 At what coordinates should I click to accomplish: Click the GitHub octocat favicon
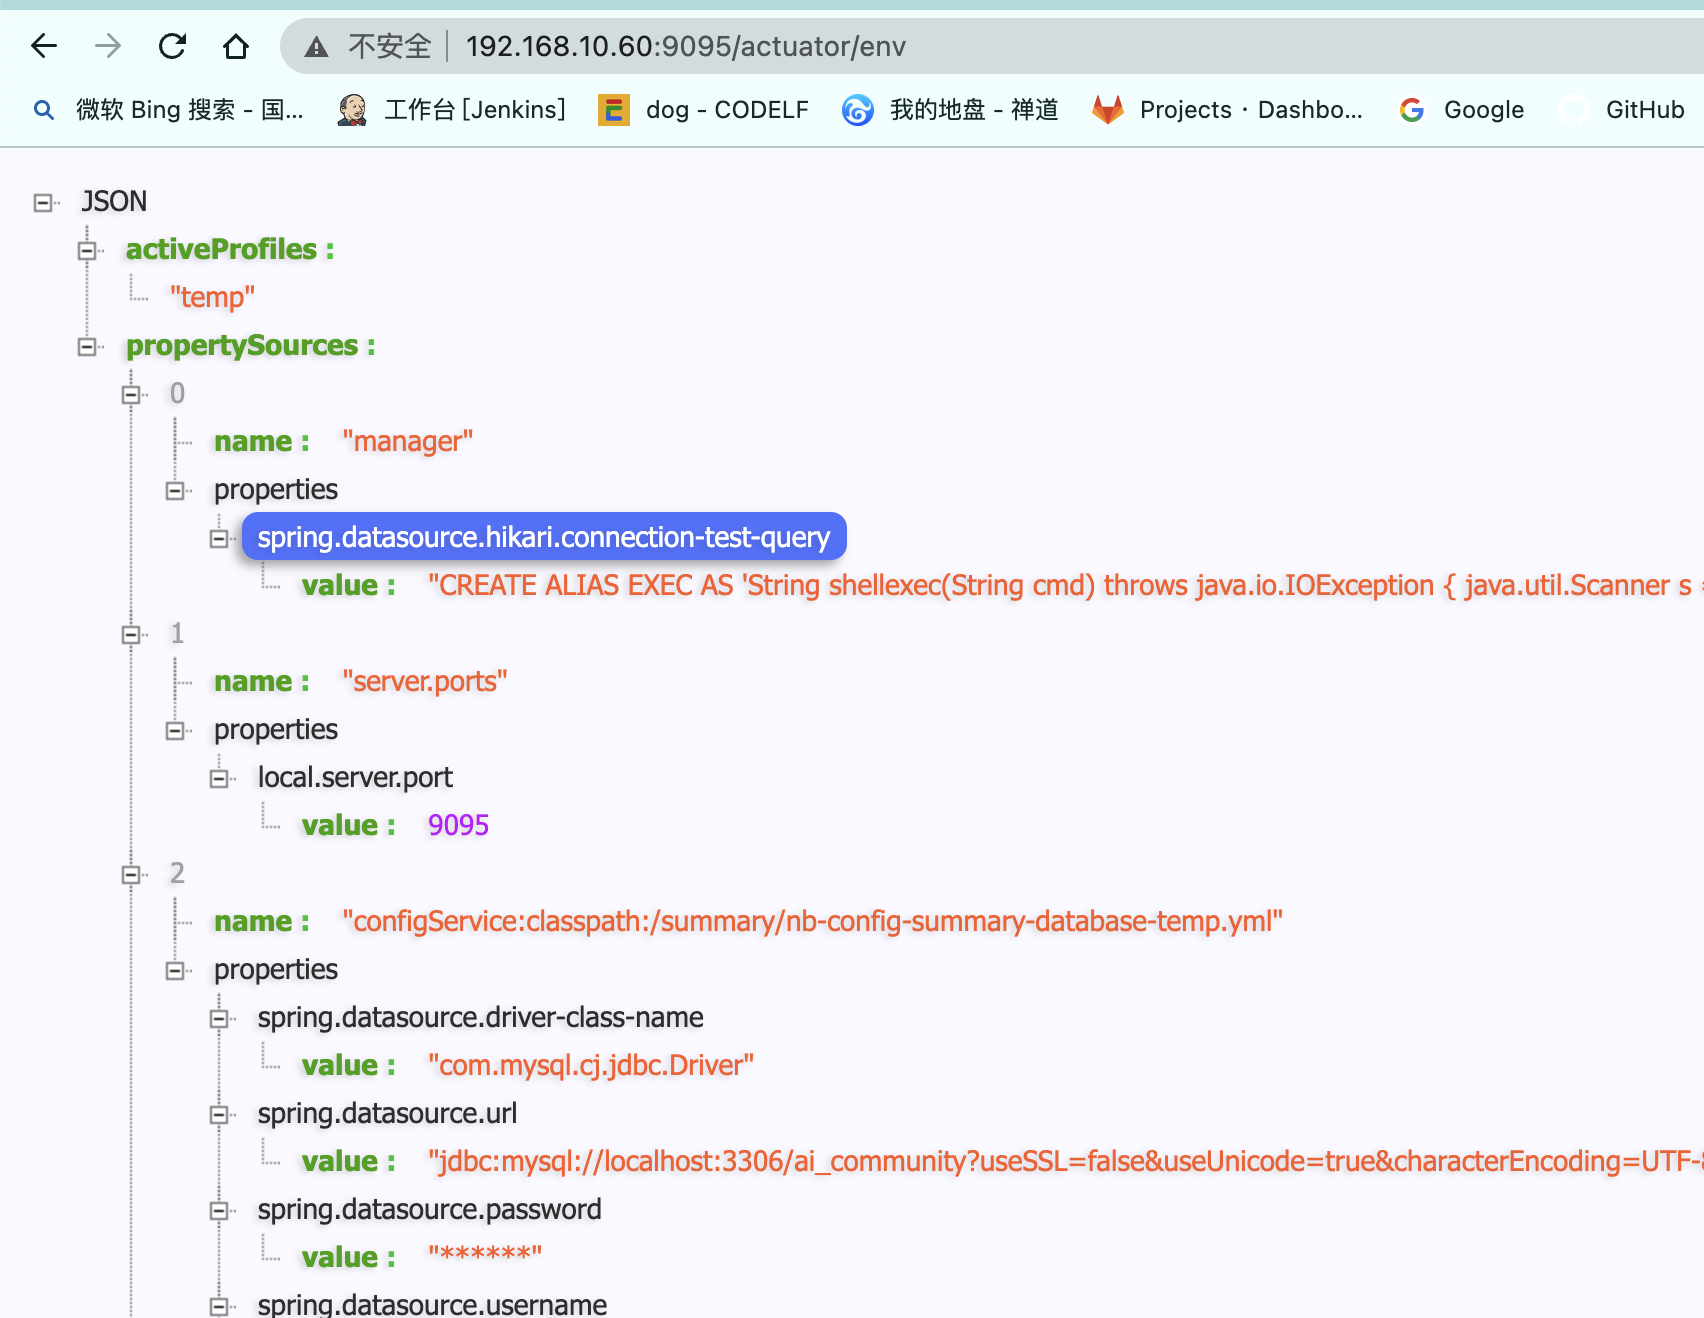point(1573,110)
